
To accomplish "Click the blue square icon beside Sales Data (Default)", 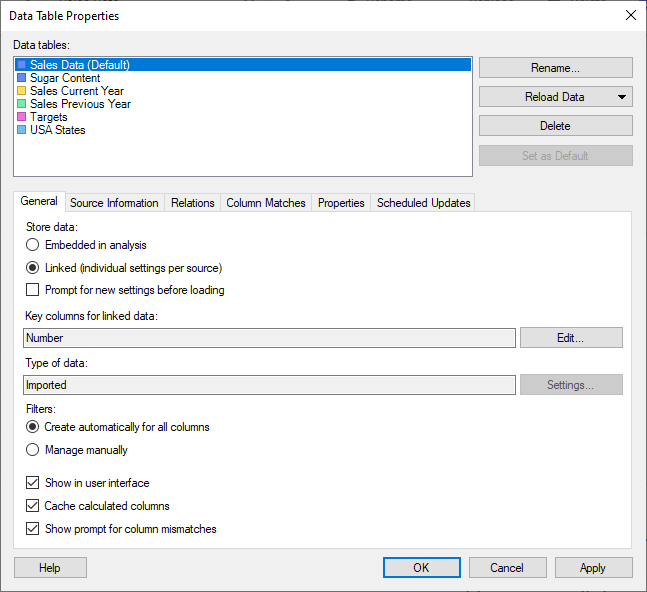I will coord(21,65).
